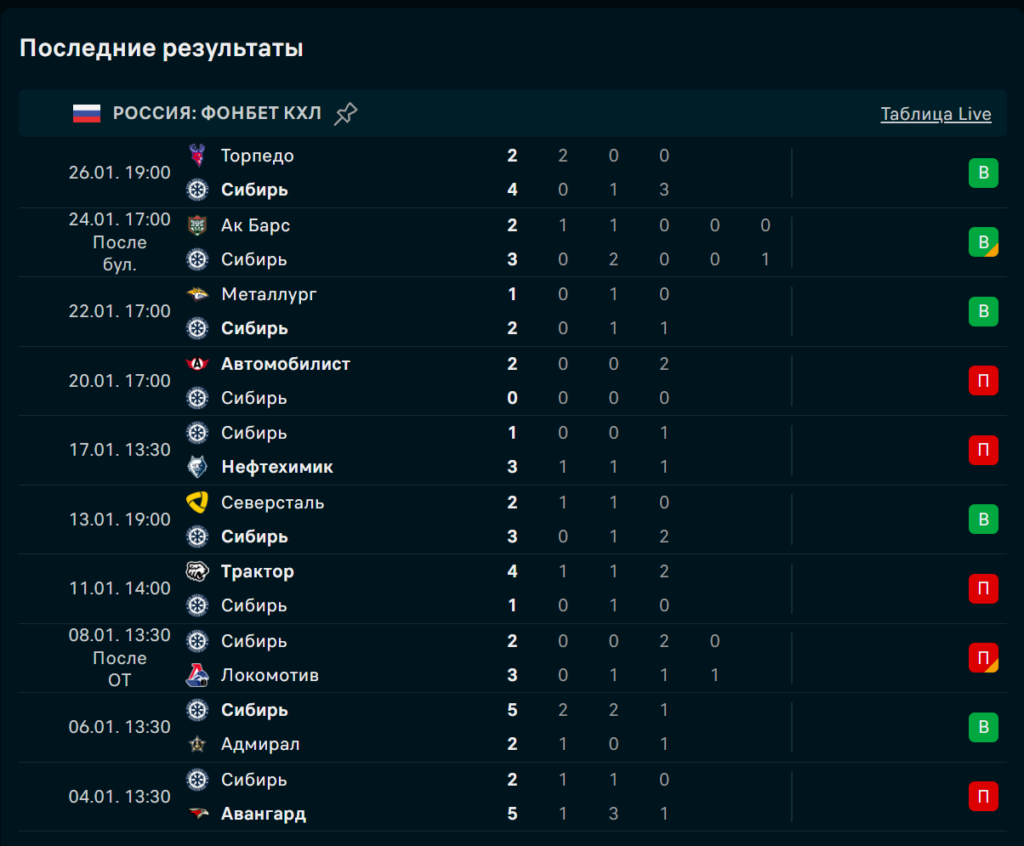Click the Russian flag icon
The height and width of the screenshot is (846, 1024).
pos(87,113)
